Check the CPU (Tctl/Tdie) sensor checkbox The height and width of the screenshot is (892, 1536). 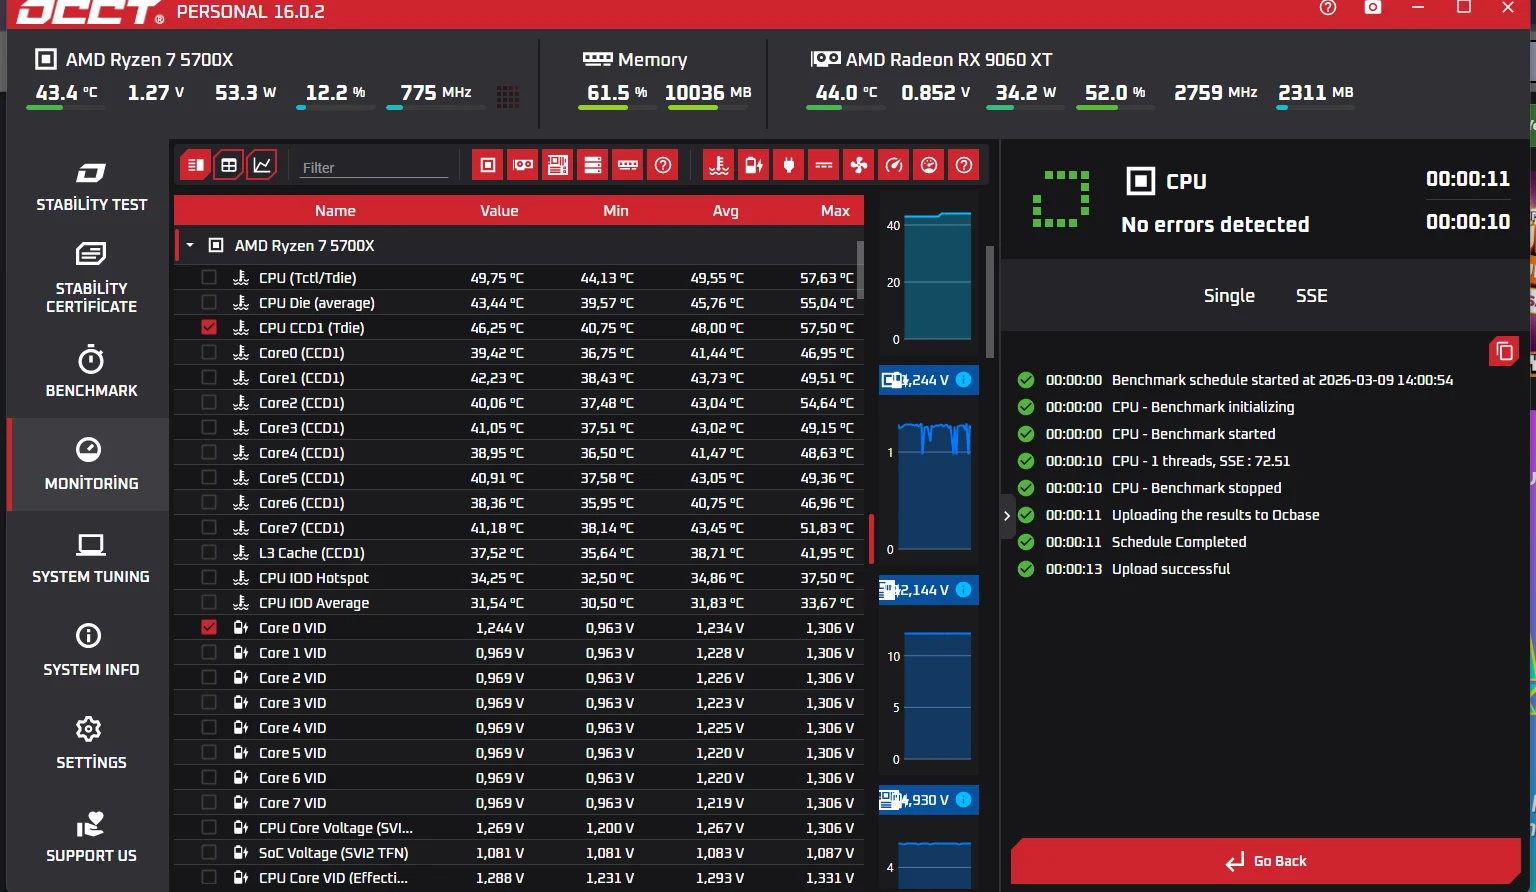pyautogui.click(x=209, y=277)
